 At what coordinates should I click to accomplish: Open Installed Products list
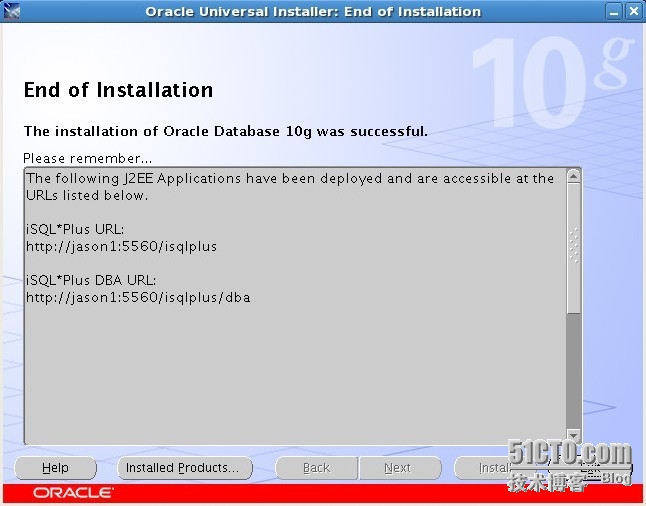pyautogui.click(x=185, y=468)
